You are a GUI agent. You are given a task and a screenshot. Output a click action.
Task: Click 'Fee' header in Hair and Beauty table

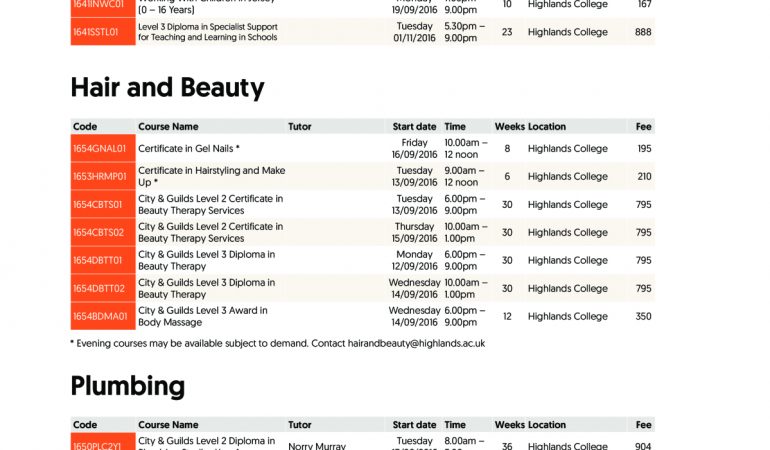[643, 127]
